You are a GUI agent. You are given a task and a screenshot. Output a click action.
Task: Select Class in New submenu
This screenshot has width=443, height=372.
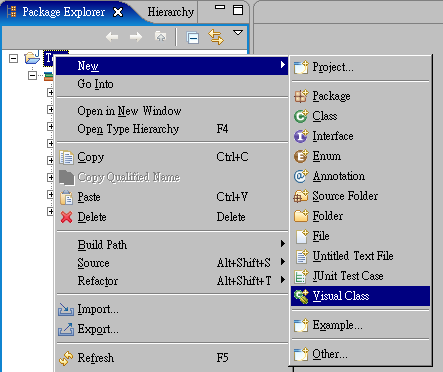(361, 116)
